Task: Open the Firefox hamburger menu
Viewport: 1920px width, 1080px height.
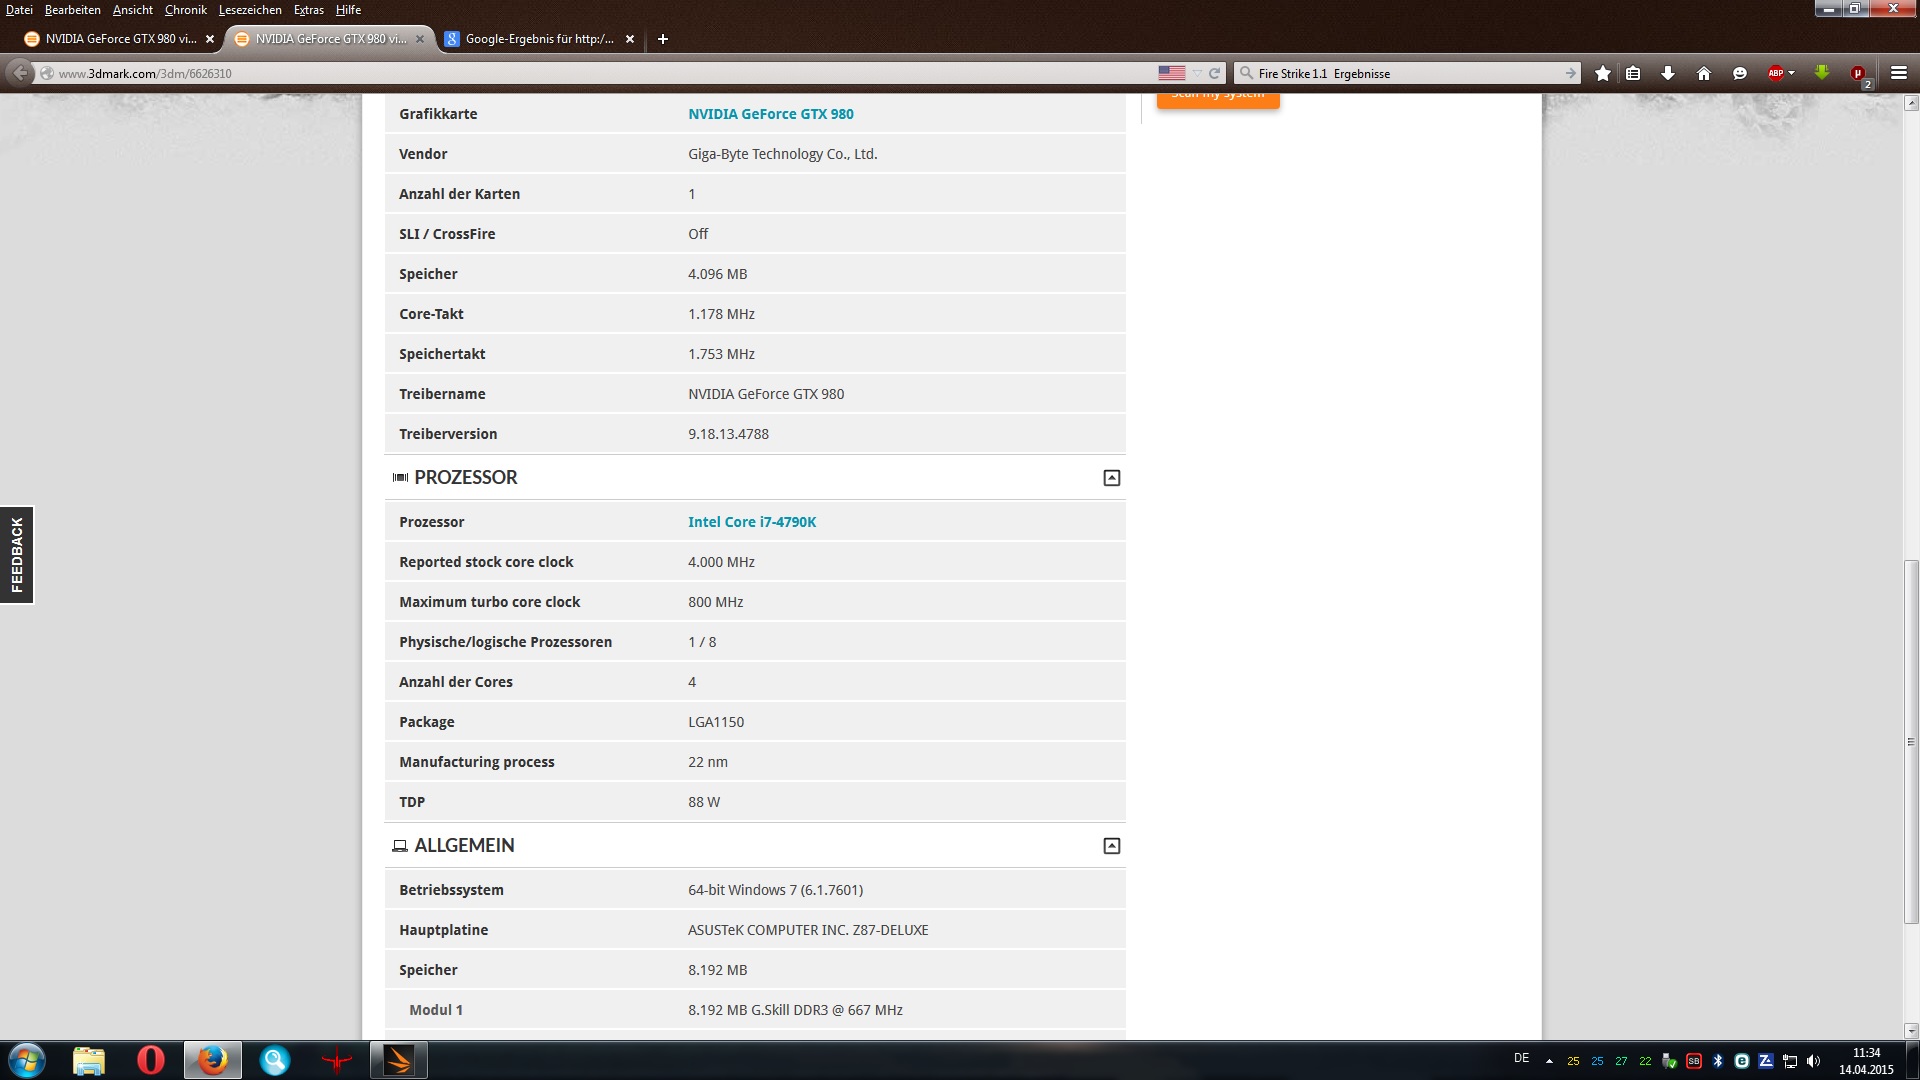Action: (x=1899, y=73)
